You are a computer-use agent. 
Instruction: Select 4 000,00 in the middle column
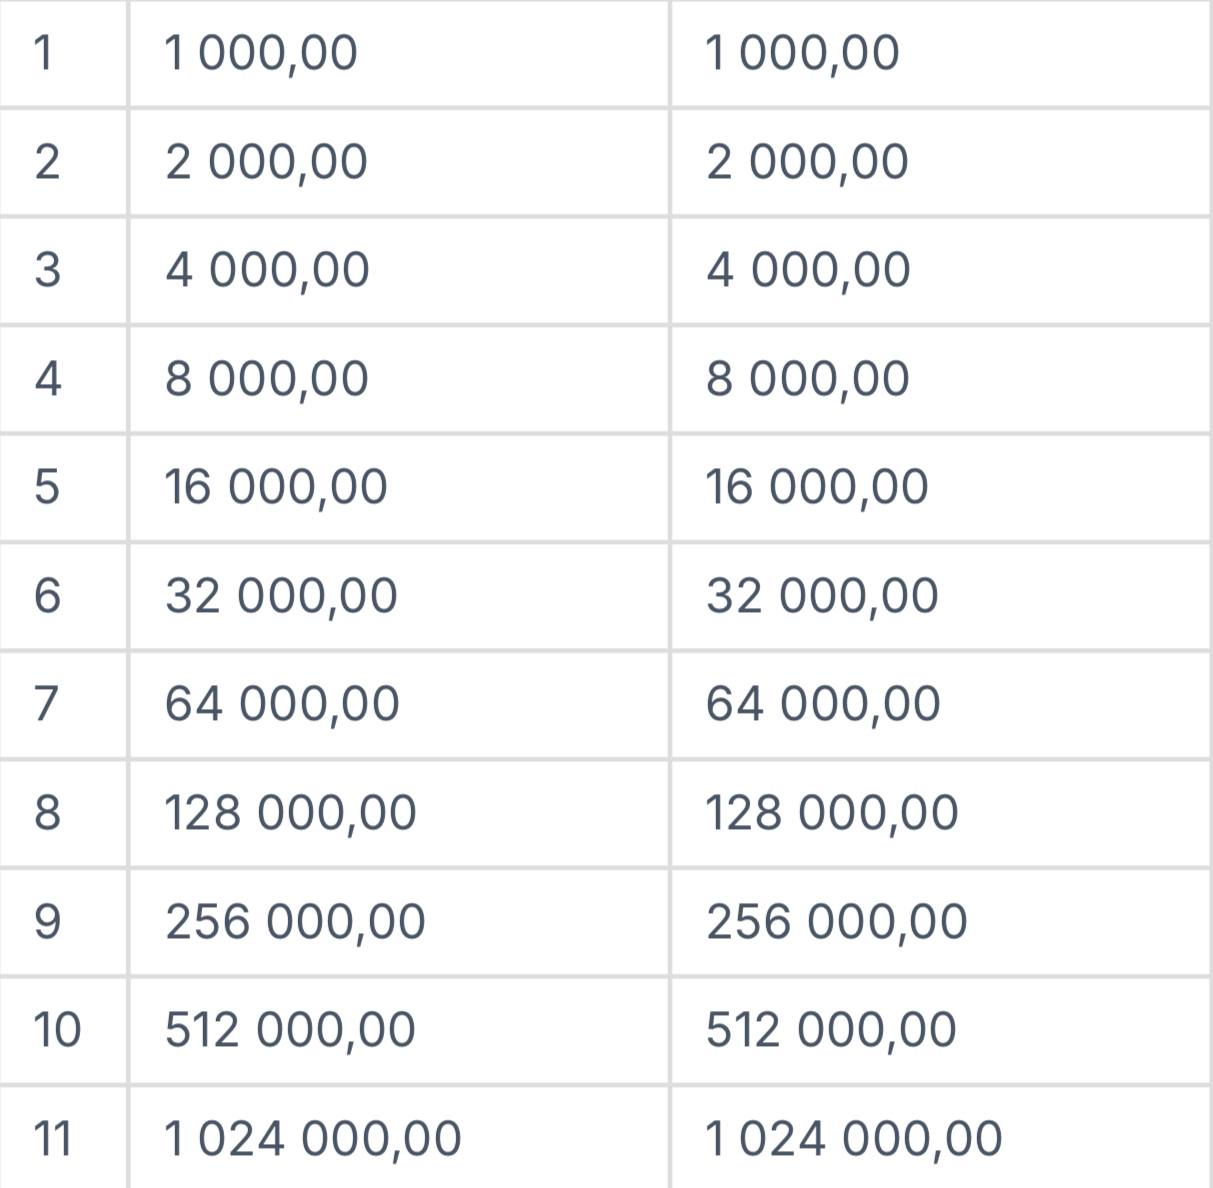tap(267, 270)
